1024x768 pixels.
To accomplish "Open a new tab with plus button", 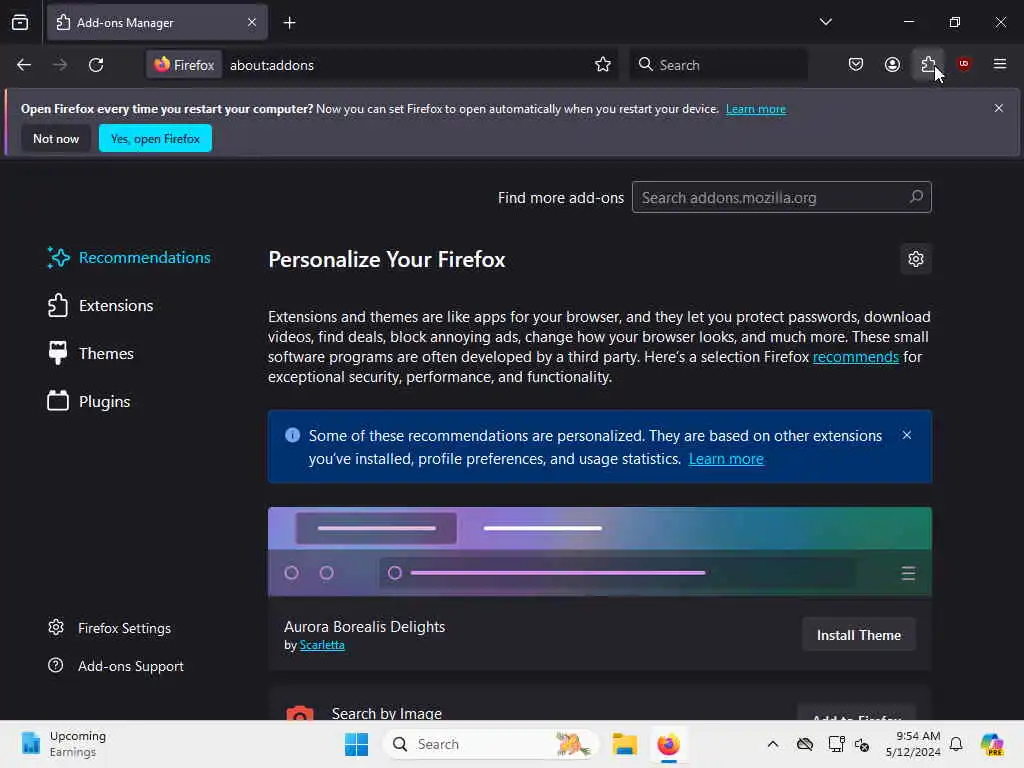I will click(x=289, y=23).
